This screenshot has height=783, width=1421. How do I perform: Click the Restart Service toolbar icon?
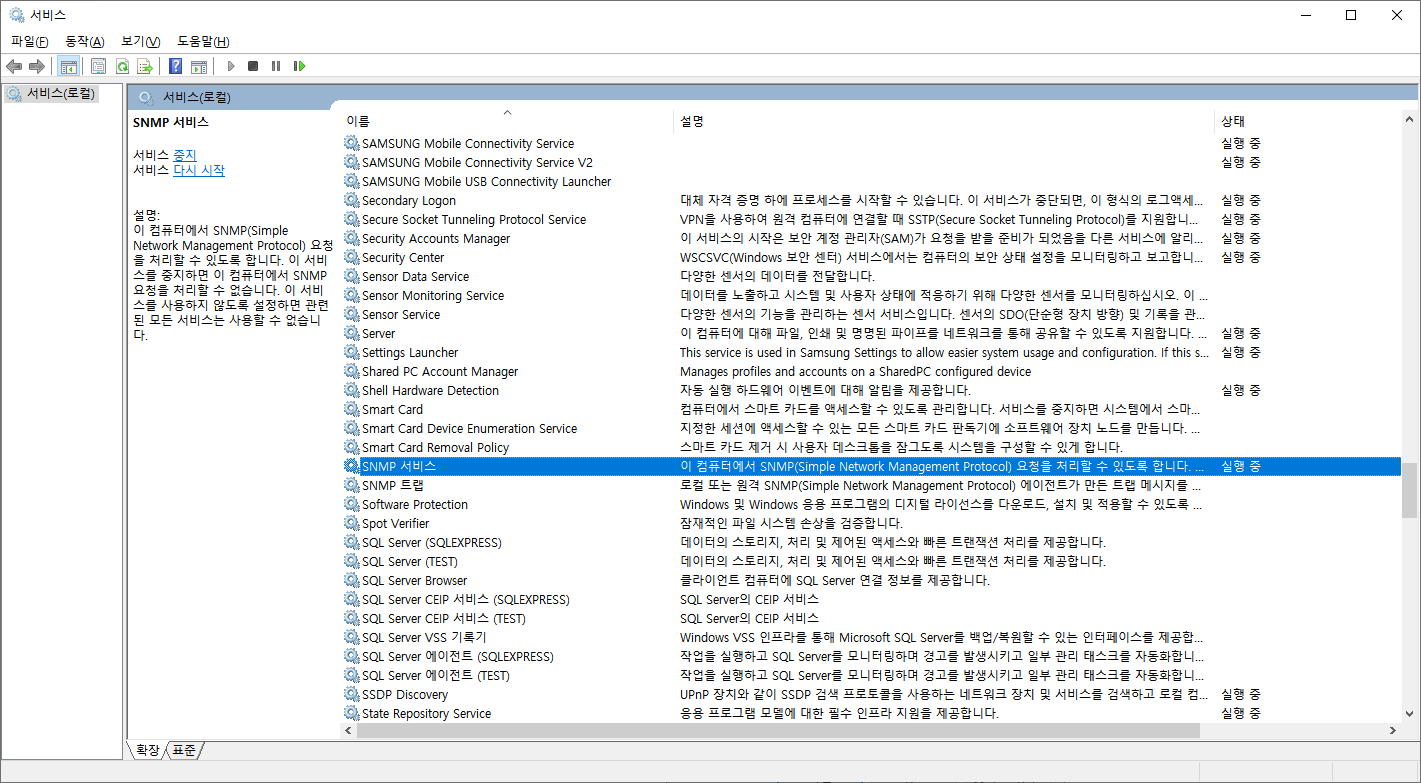point(299,66)
